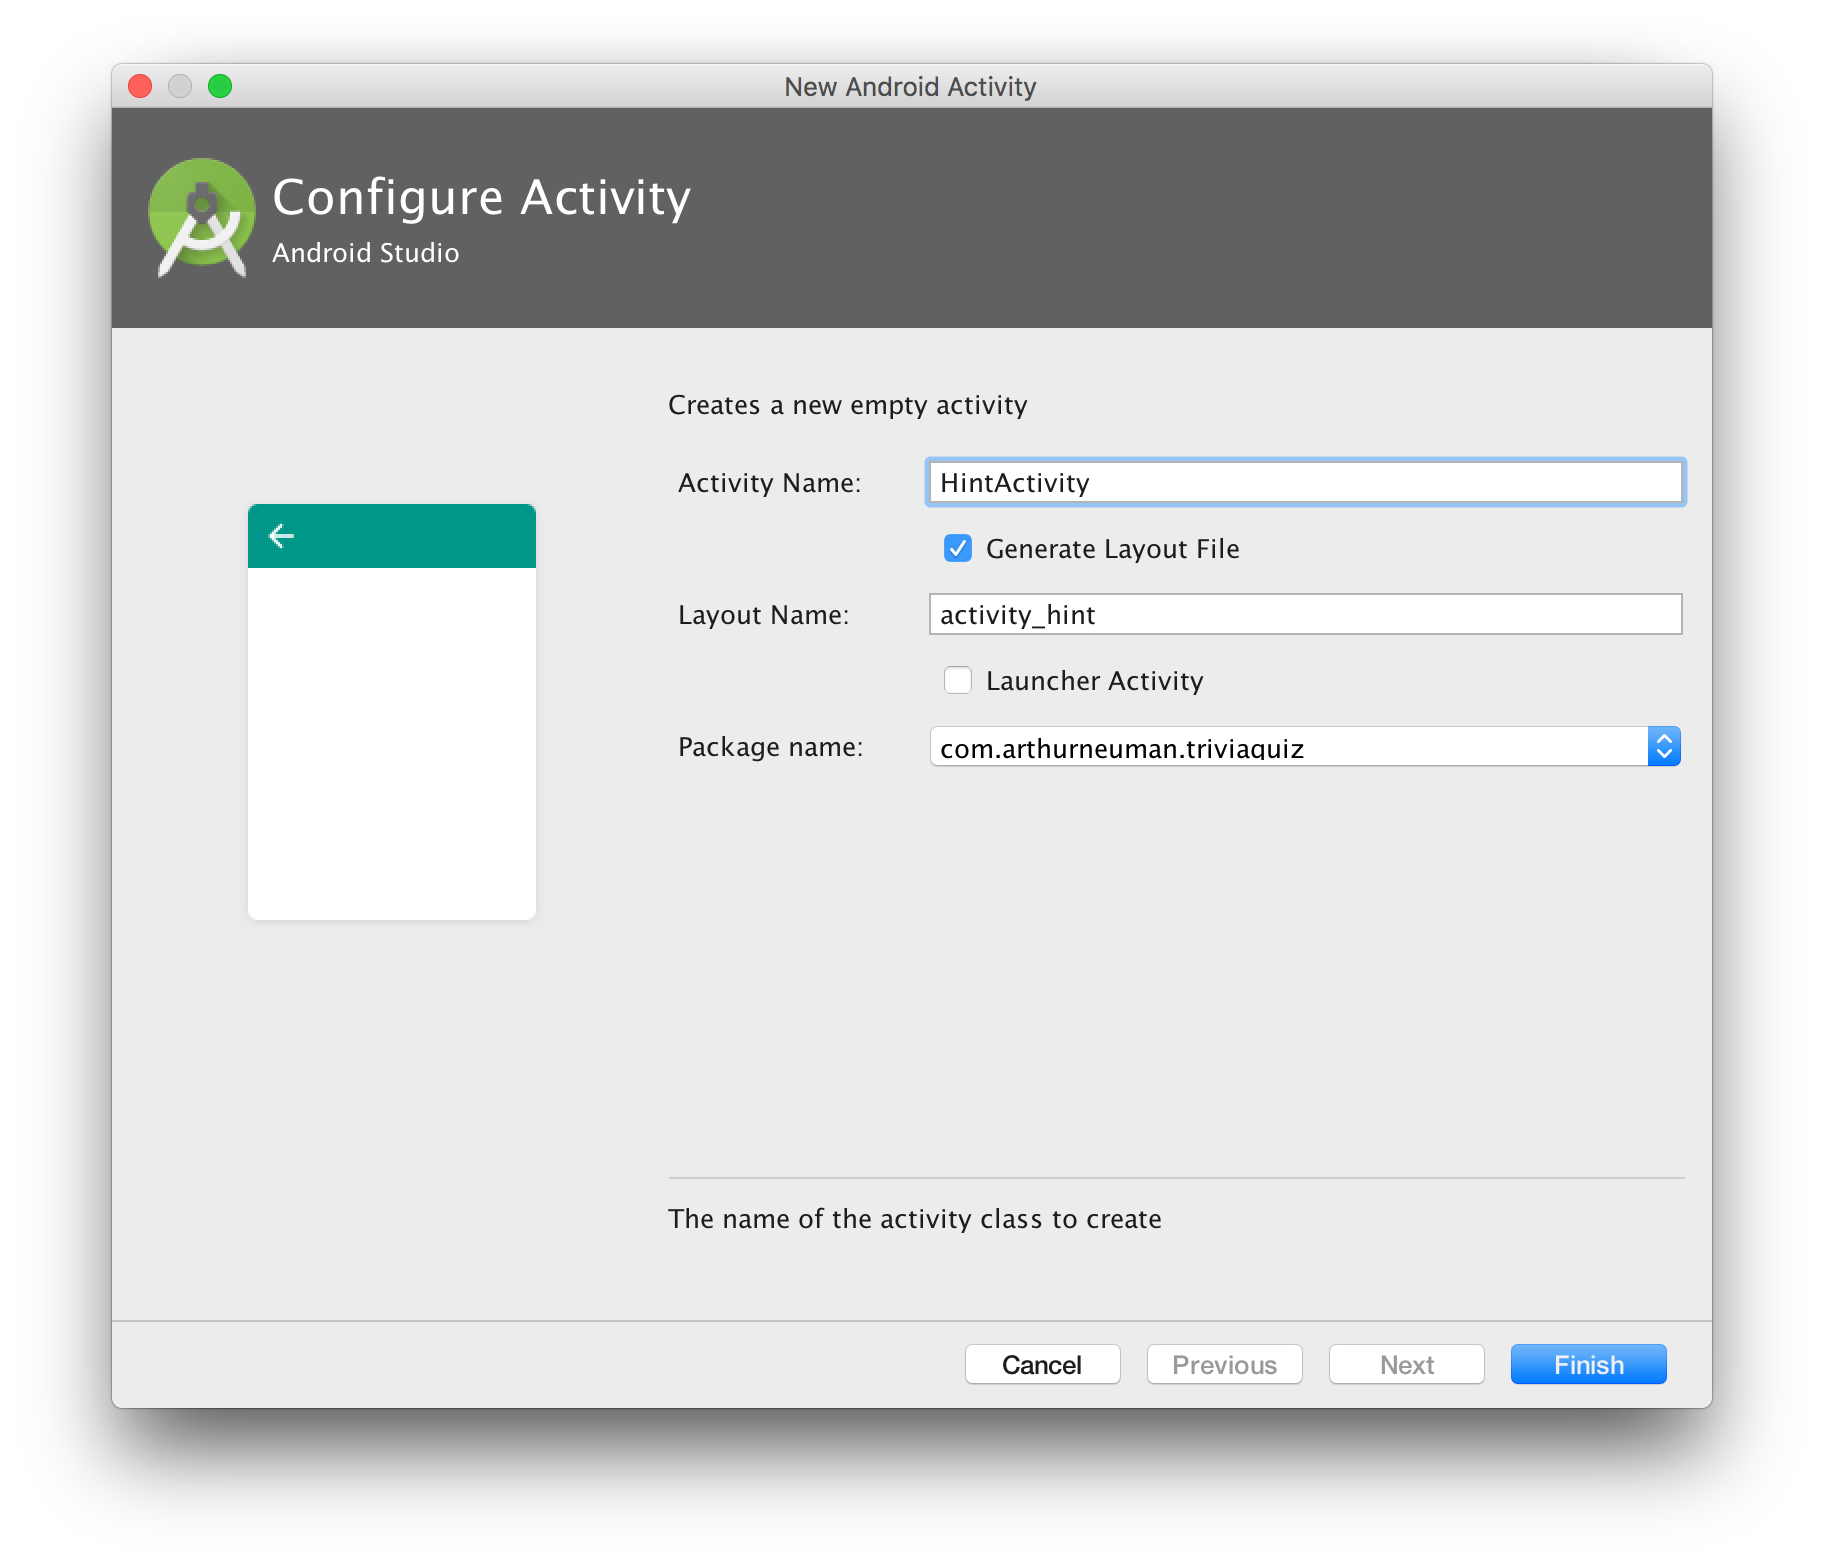The image size is (1824, 1568).
Task: Click the 'Package name:' label
Action: [x=771, y=747]
